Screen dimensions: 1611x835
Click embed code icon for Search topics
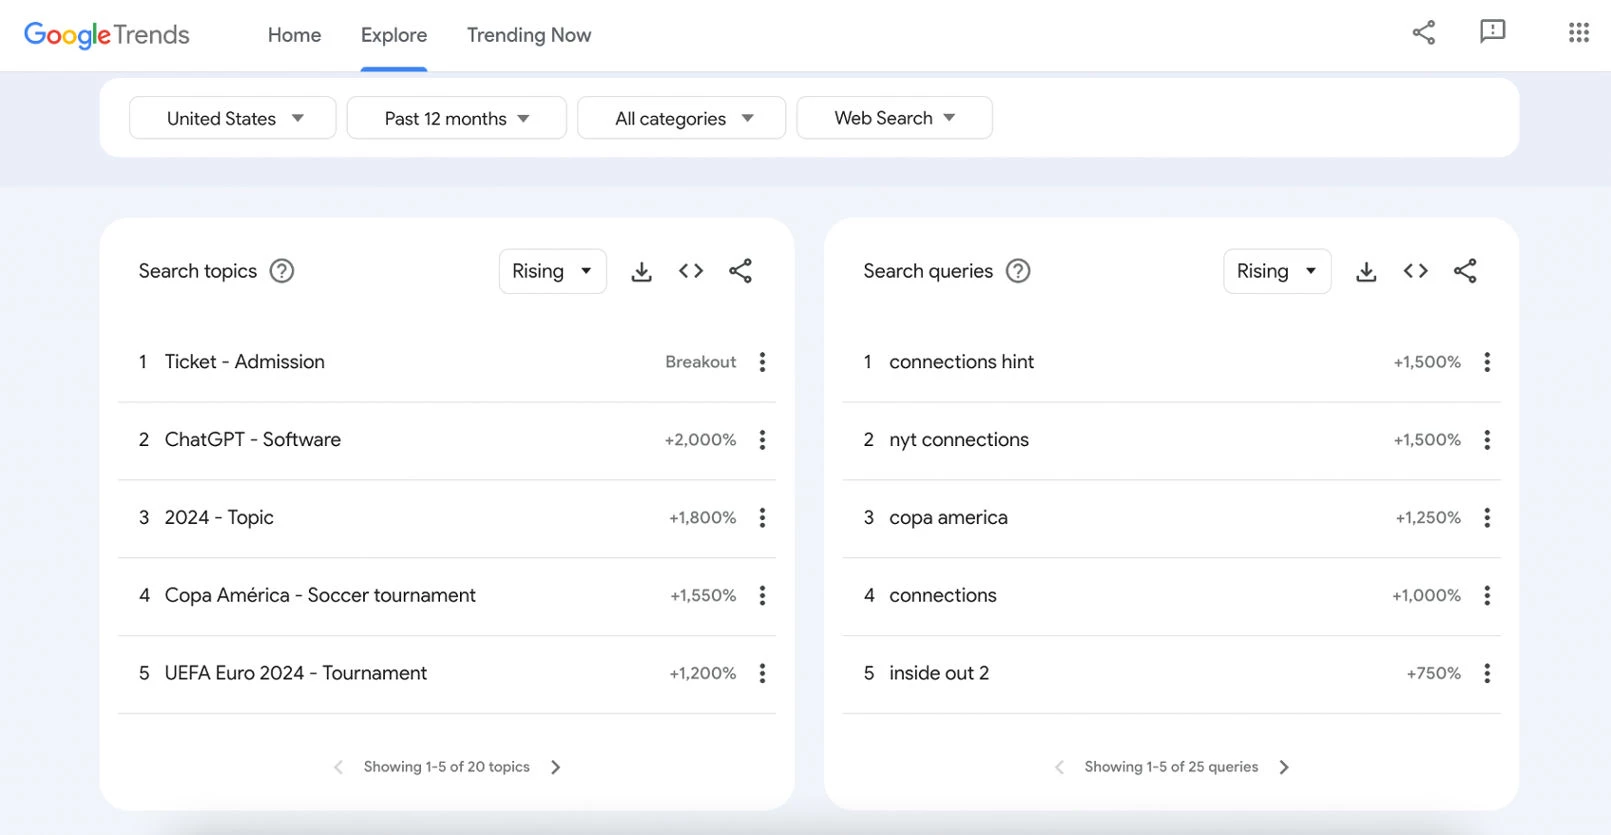(691, 271)
